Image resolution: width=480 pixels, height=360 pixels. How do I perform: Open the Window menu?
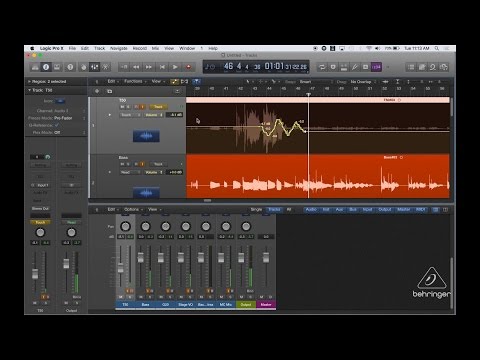(x=187, y=48)
